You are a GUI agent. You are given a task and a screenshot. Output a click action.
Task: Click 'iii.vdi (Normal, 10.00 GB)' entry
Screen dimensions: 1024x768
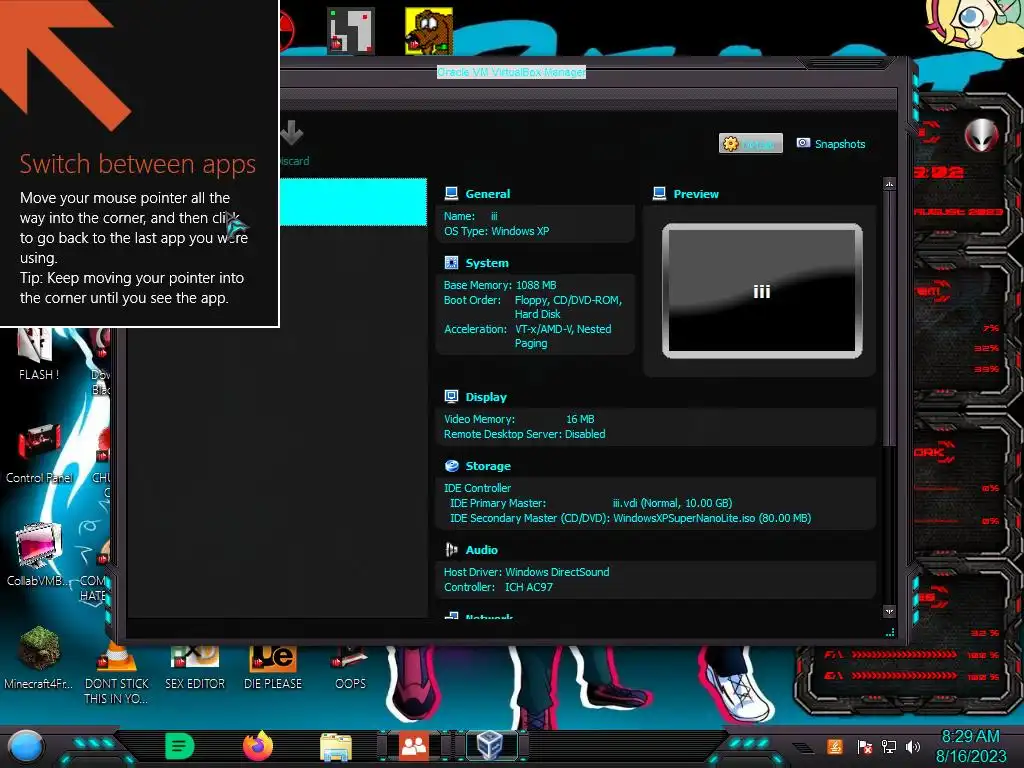point(672,503)
